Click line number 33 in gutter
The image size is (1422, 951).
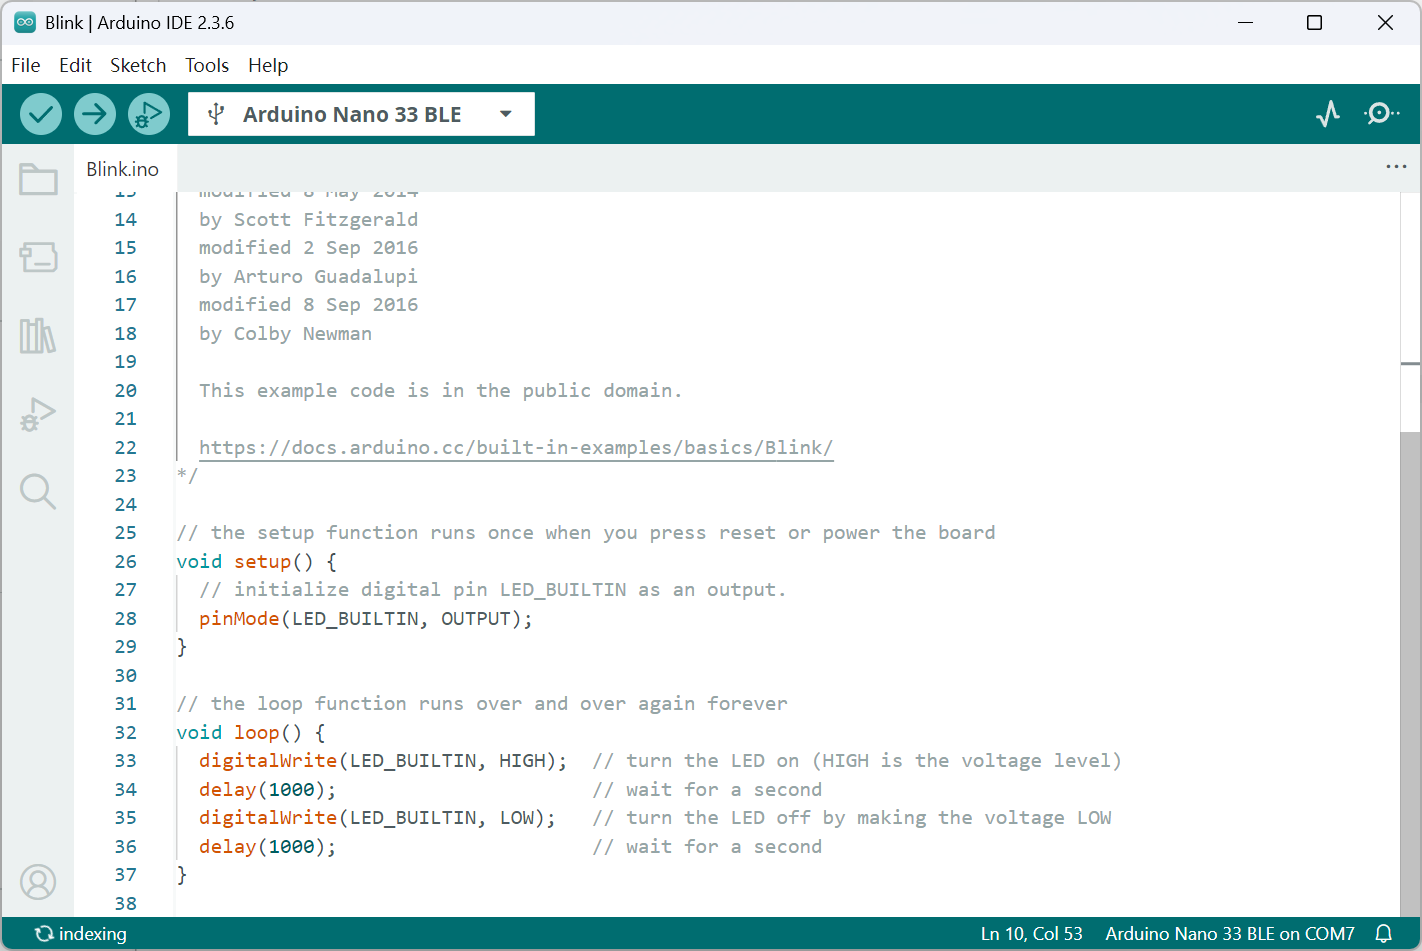point(125,761)
